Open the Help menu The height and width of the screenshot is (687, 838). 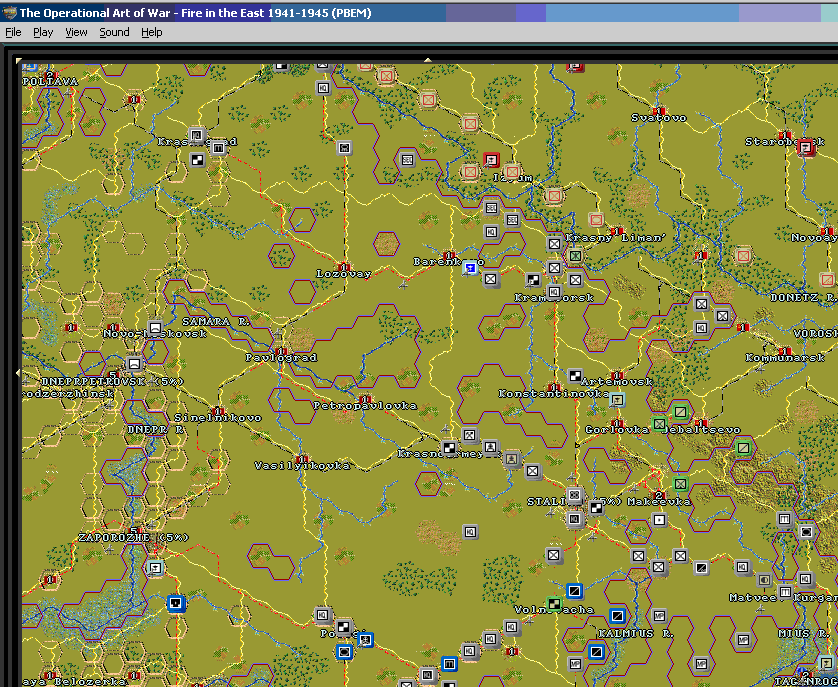click(x=152, y=32)
